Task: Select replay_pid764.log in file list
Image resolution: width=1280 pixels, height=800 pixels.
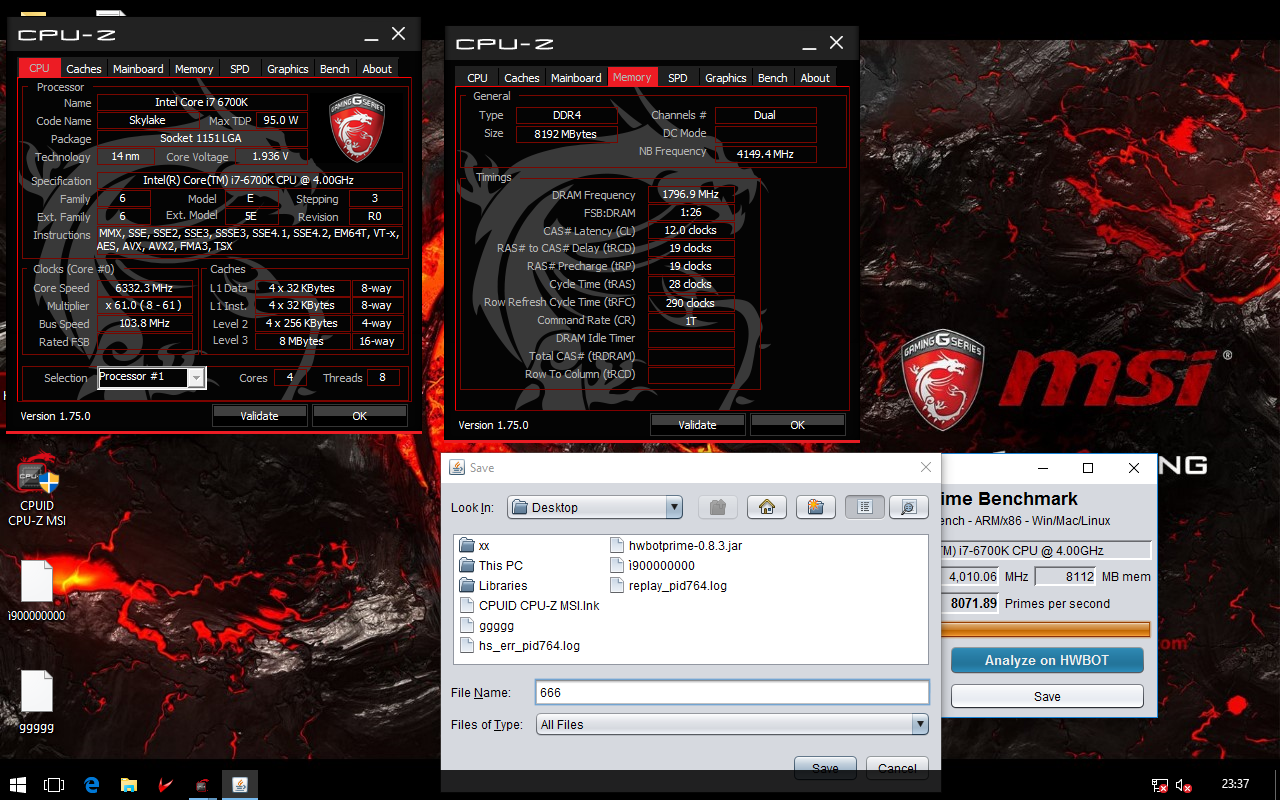Action: coord(668,586)
